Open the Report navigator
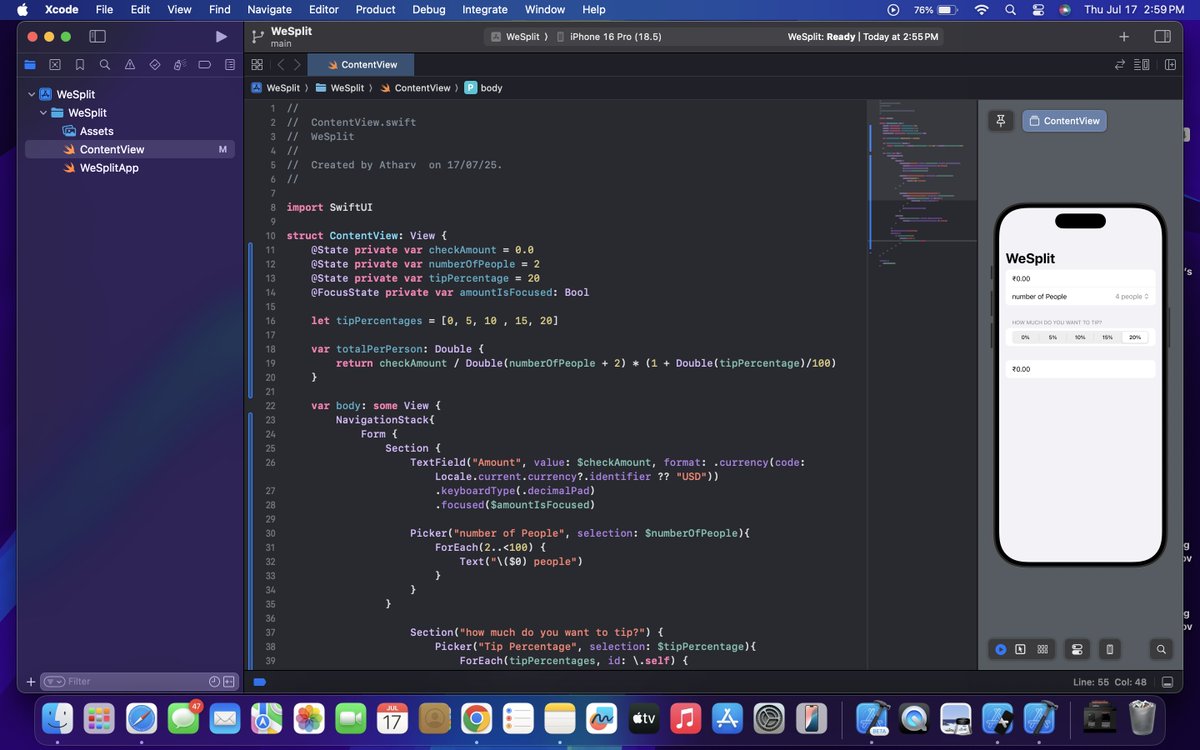The width and height of the screenshot is (1200, 750). click(230, 64)
